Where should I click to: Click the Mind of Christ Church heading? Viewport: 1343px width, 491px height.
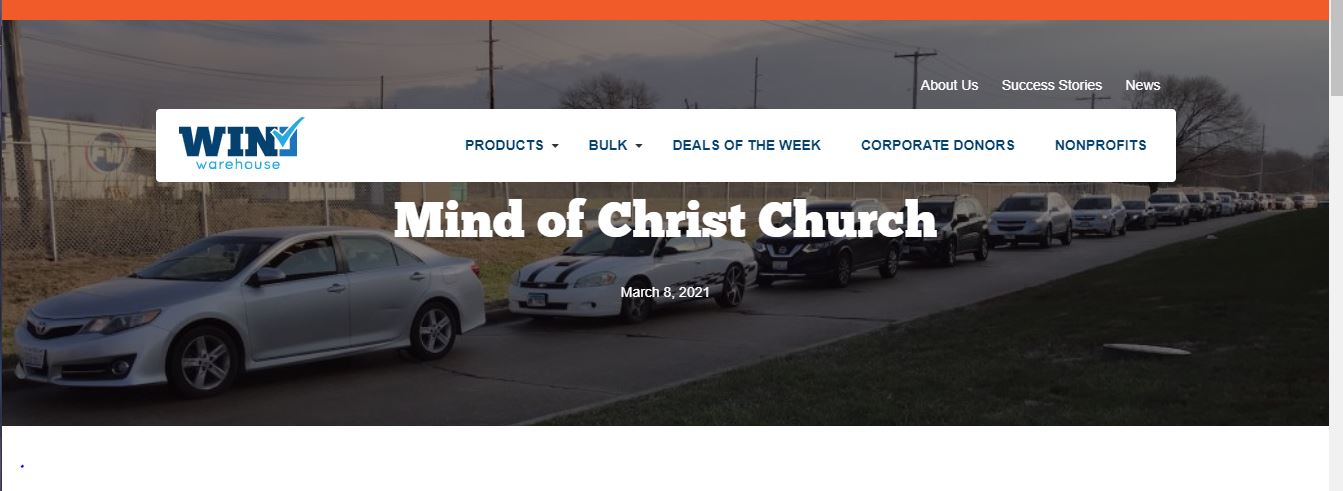pyautogui.click(x=665, y=220)
